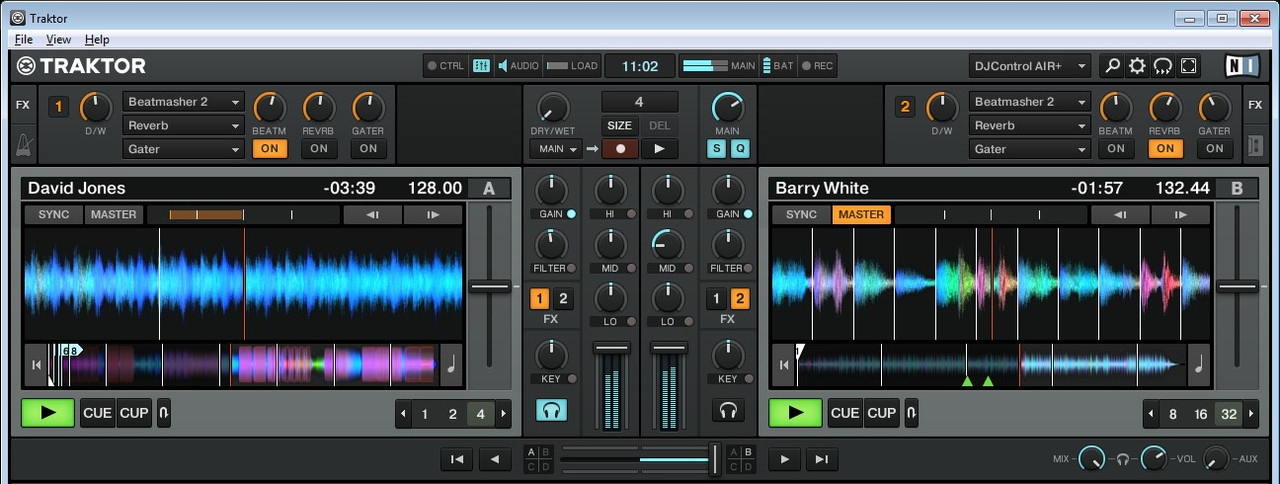The image size is (1280, 484).
Task: Click CUP button on deck B
Action: coord(882,413)
